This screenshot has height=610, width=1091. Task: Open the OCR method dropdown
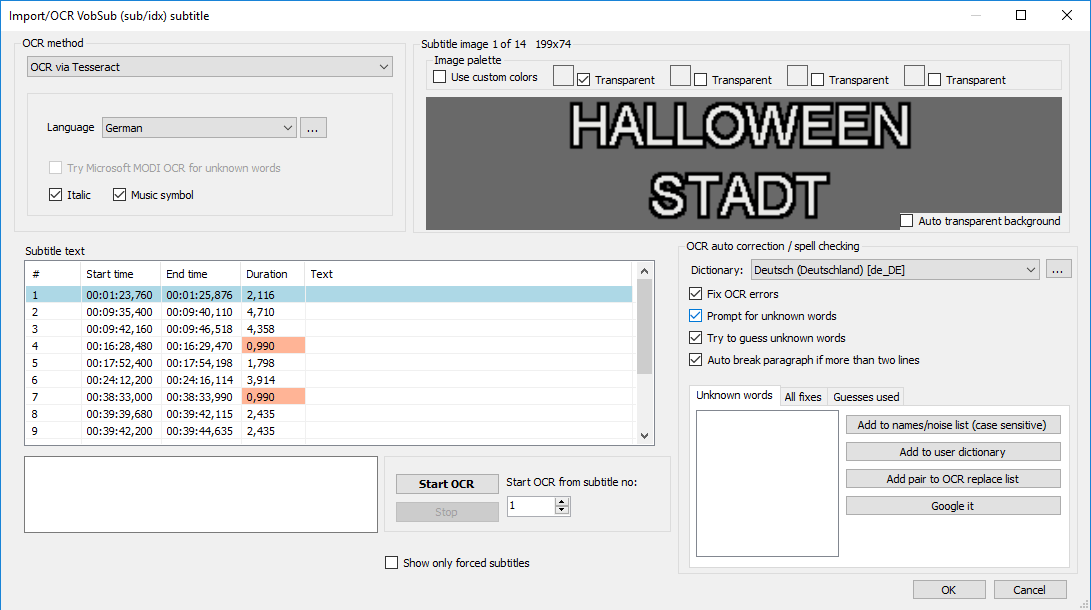[209, 67]
